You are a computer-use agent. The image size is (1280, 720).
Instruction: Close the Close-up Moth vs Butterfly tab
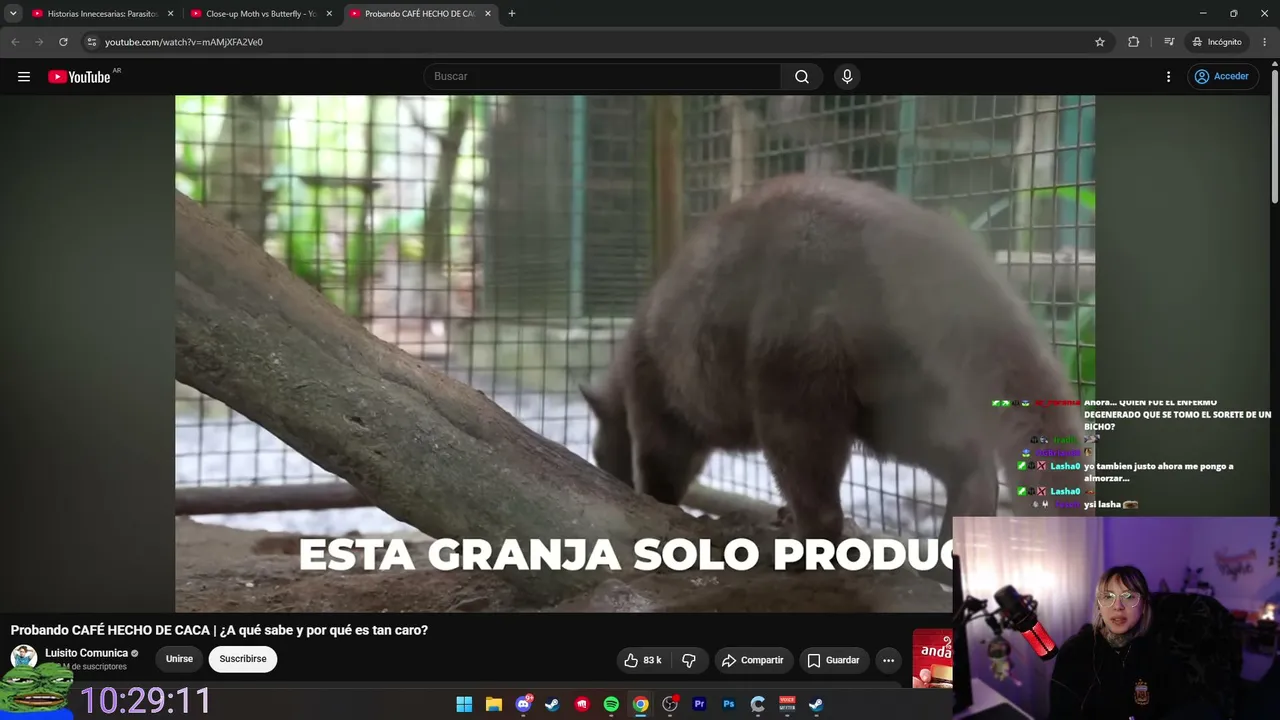[x=329, y=14]
